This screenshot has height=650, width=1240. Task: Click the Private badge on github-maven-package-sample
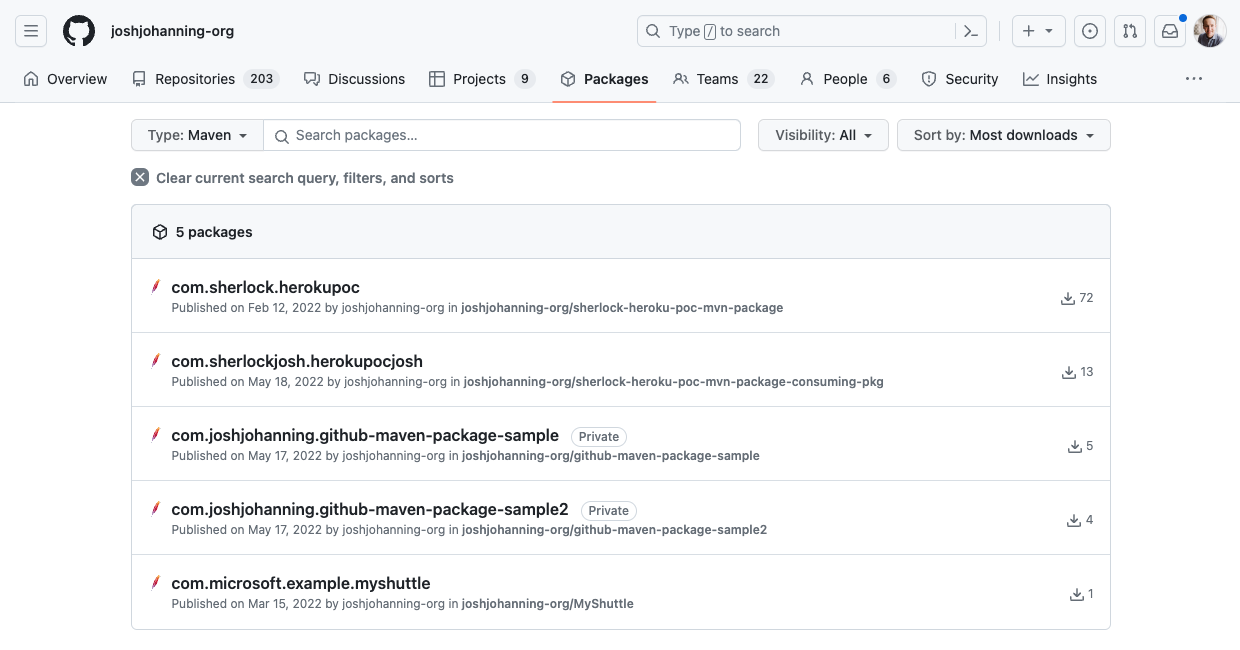click(x=598, y=436)
